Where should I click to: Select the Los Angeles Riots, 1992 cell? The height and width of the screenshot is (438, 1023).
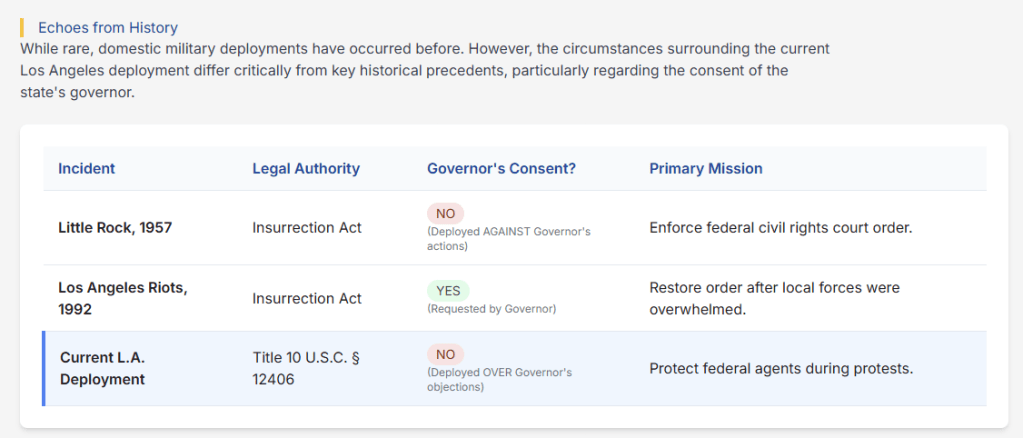tap(122, 298)
